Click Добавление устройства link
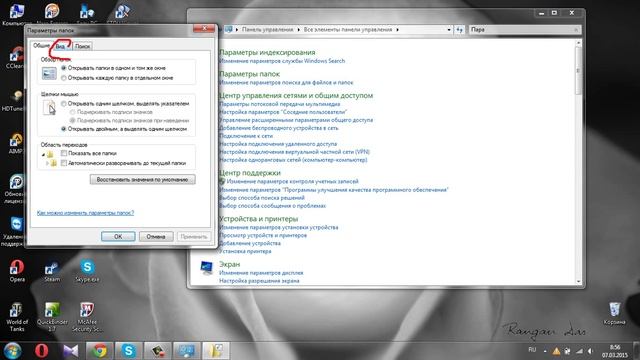 click(x=250, y=243)
